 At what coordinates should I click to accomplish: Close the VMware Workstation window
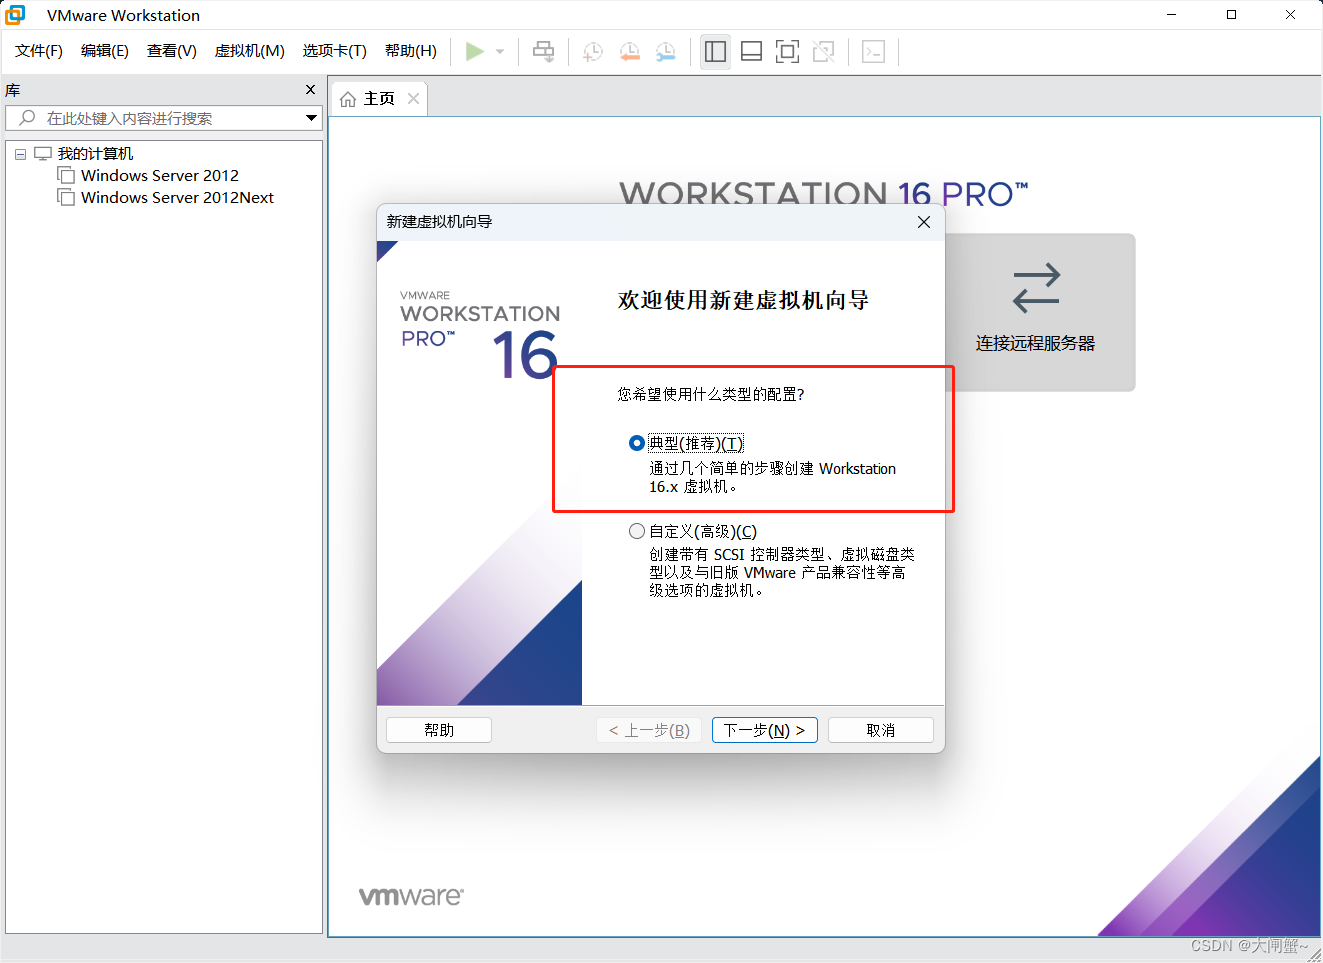1290,15
